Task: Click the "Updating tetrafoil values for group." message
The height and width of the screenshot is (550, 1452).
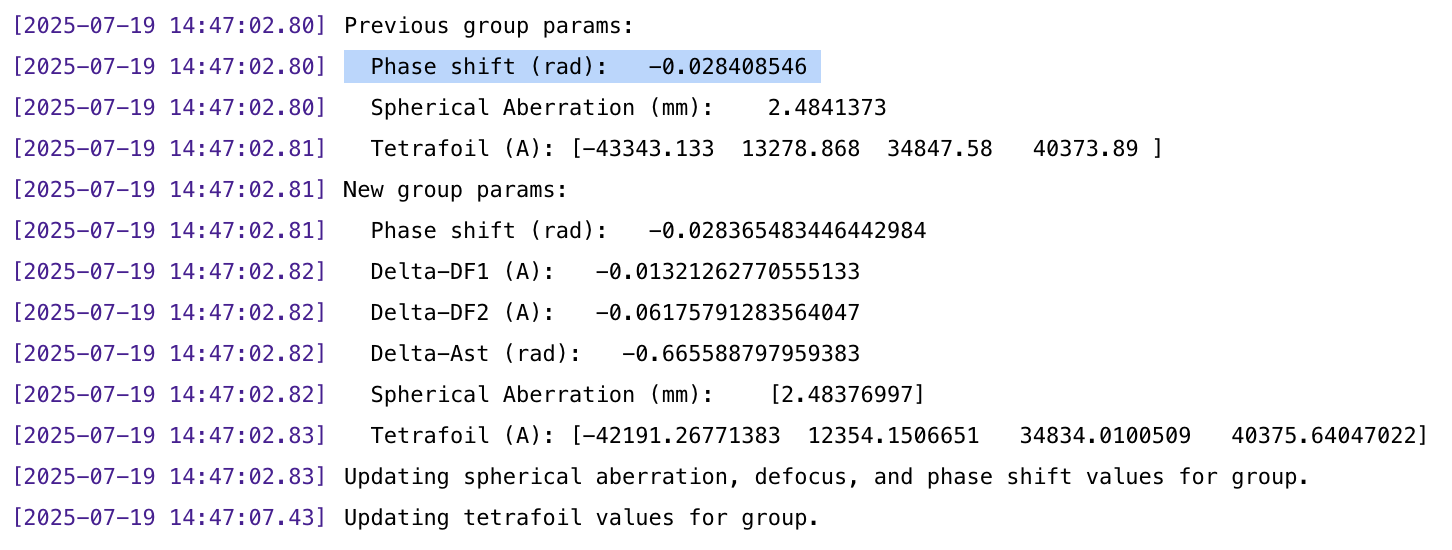Action: [x=581, y=518]
